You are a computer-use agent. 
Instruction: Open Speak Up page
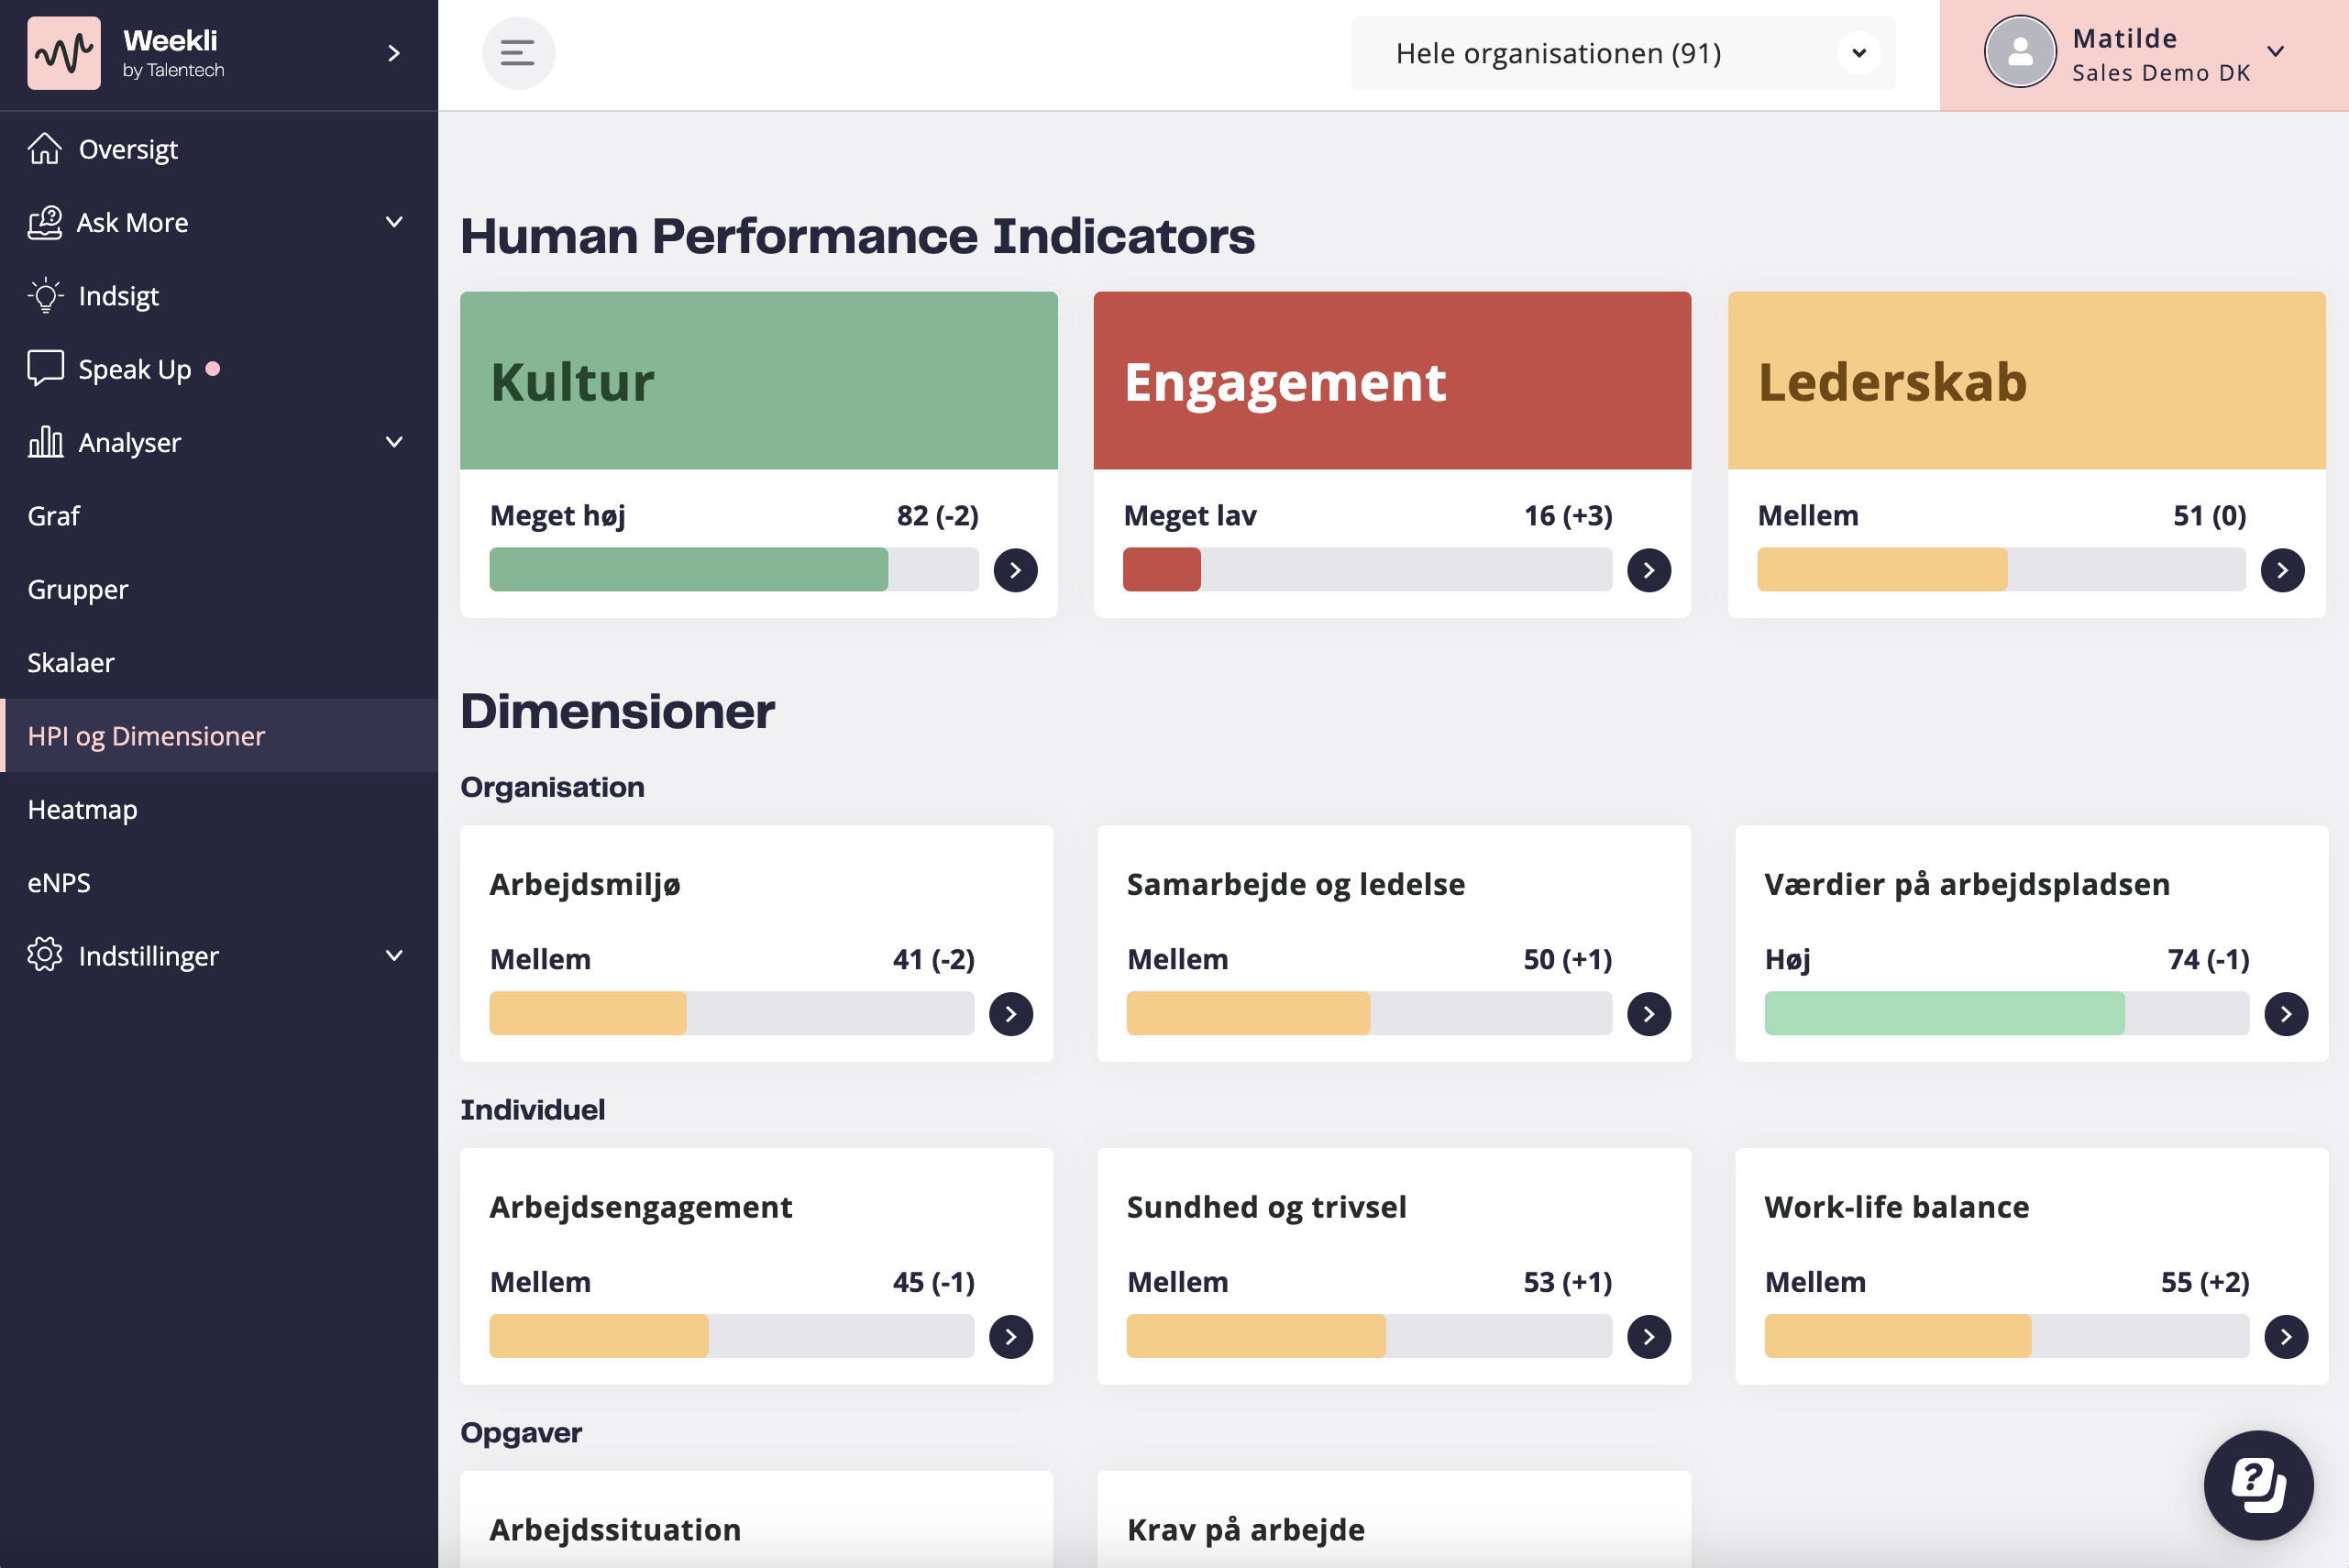pos(134,369)
